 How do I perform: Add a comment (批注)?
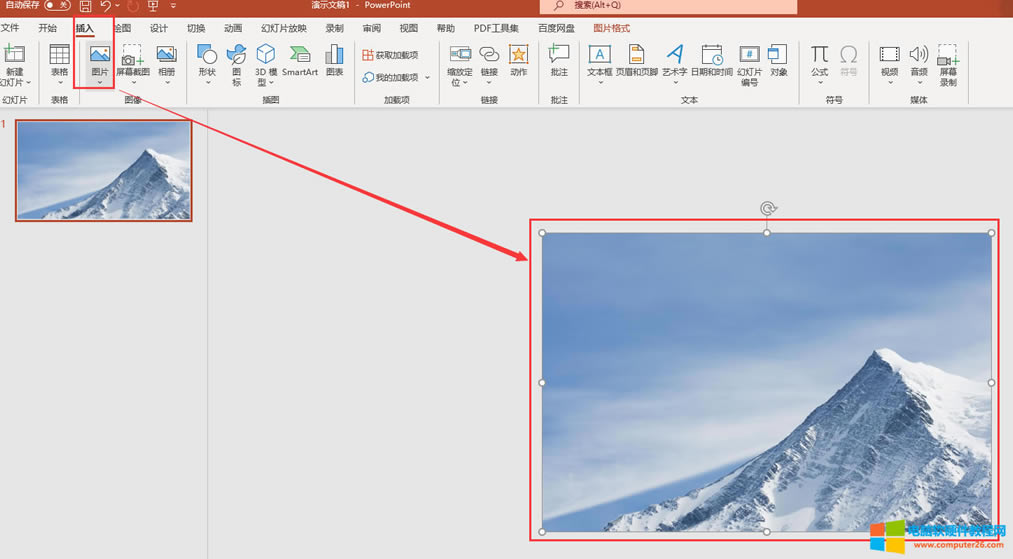pos(559,60)
